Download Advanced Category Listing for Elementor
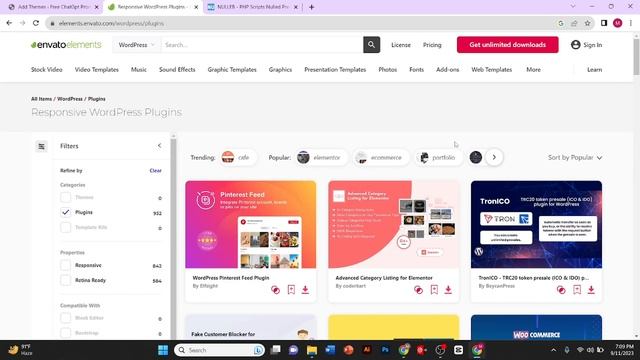 [x=448, y=290]
